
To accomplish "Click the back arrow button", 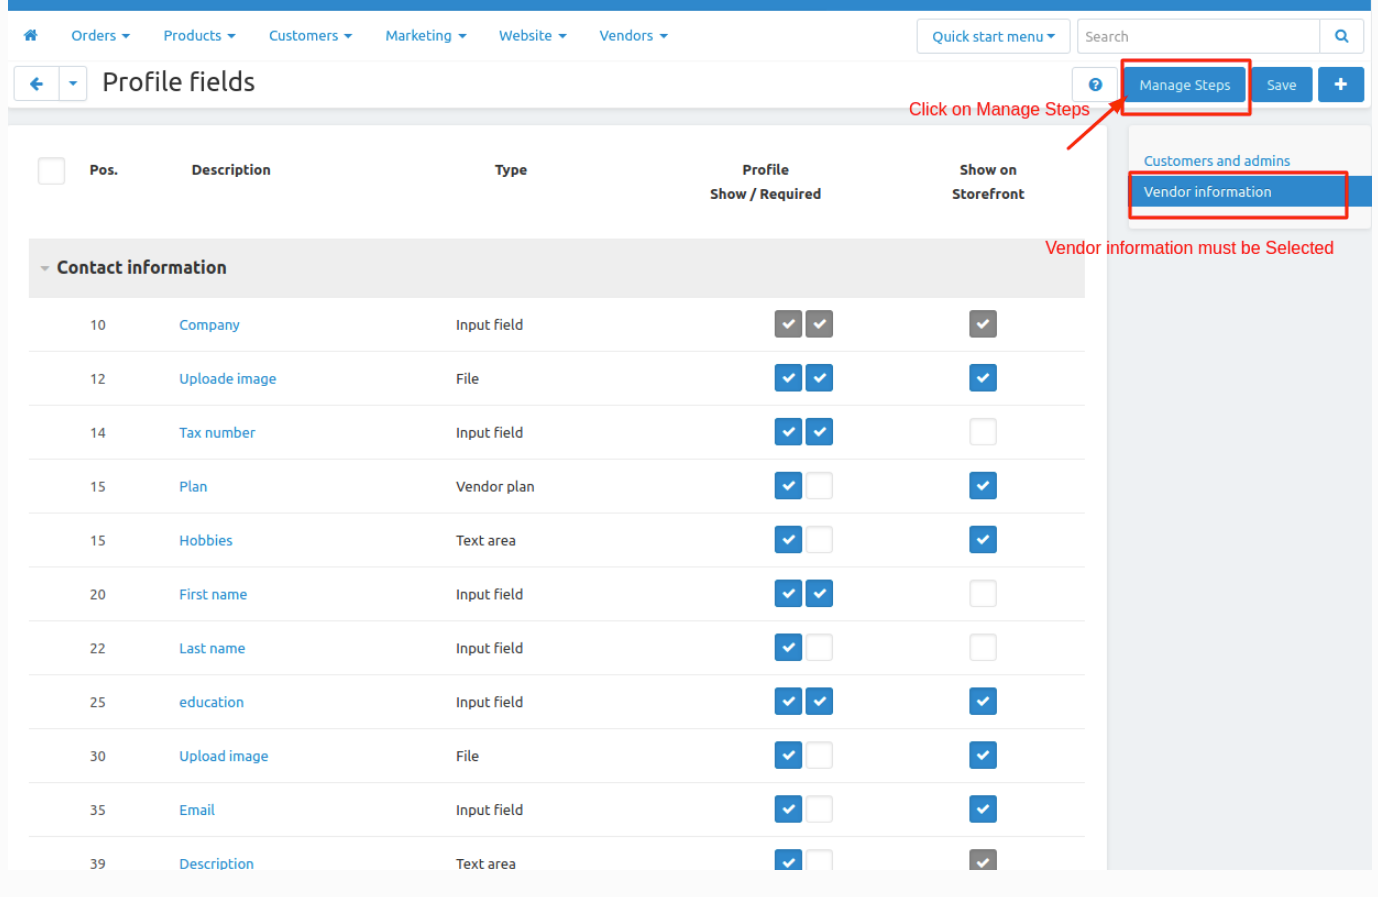I will (36, 84).
